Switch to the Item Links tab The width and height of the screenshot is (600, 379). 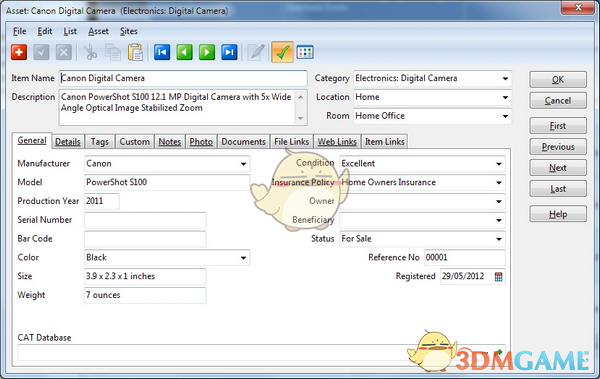click(385, 142)
